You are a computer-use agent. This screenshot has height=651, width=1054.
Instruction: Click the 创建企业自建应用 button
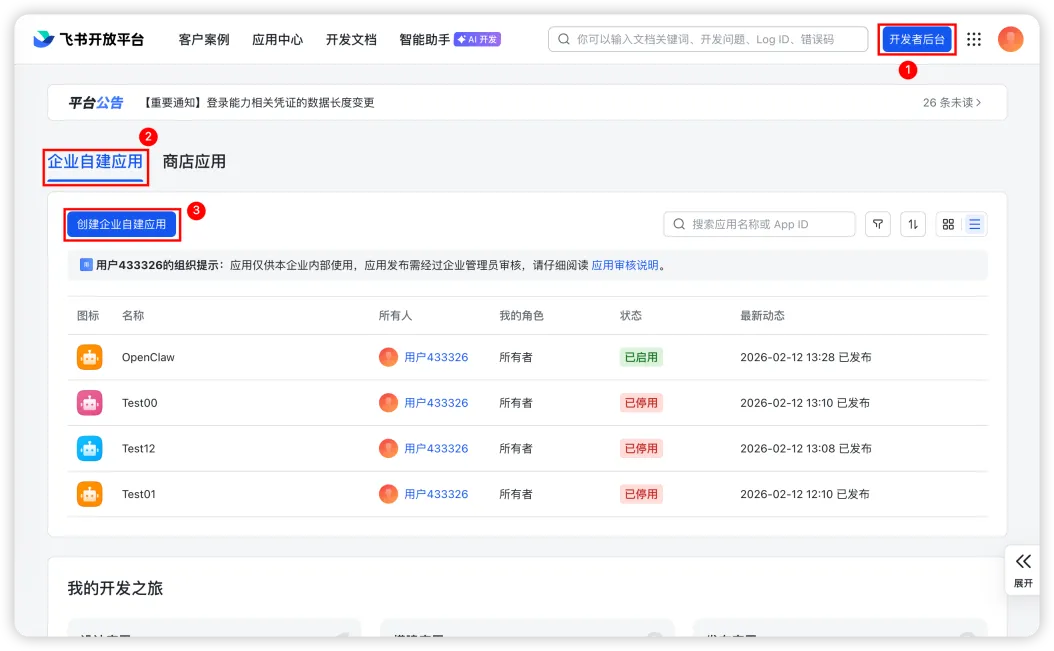[x=121, y=224]
